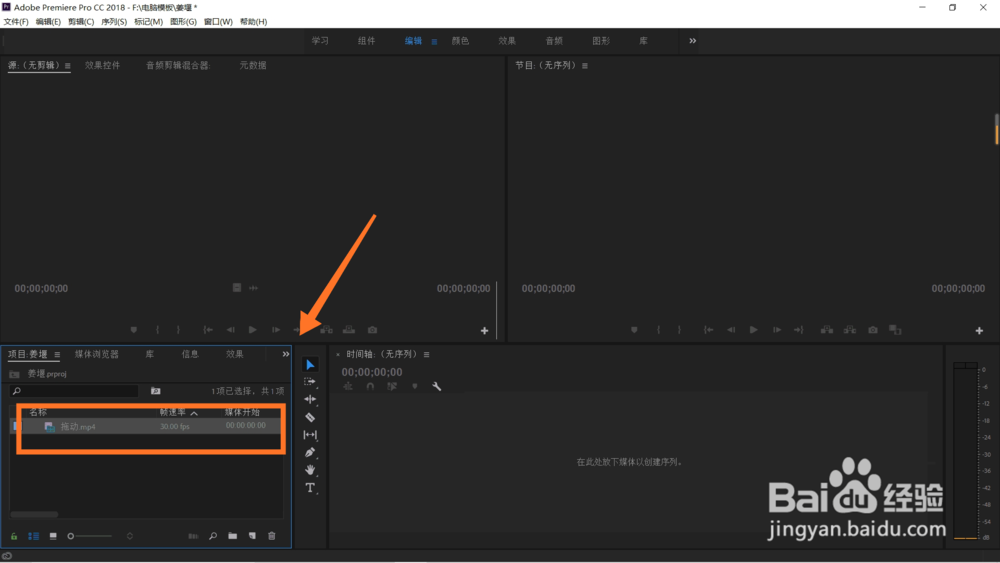Switch project panel to icon view
The width and height of the screenshot is (1000, 563).
click(x=53, y=536)
